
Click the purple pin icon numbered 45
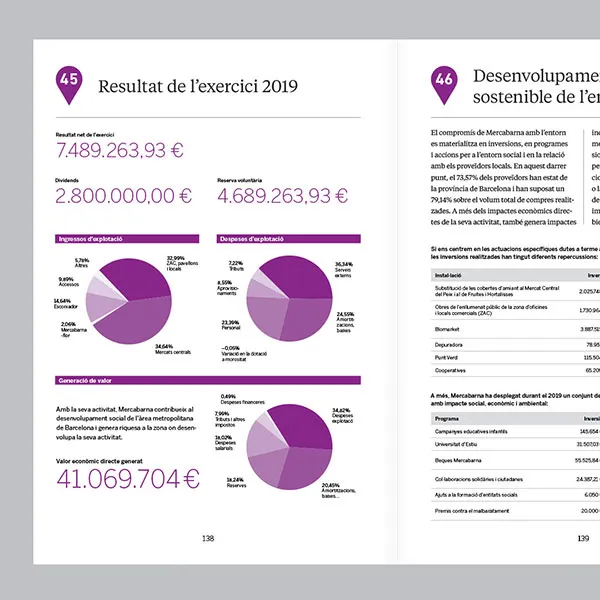click(x=69, y=85)
